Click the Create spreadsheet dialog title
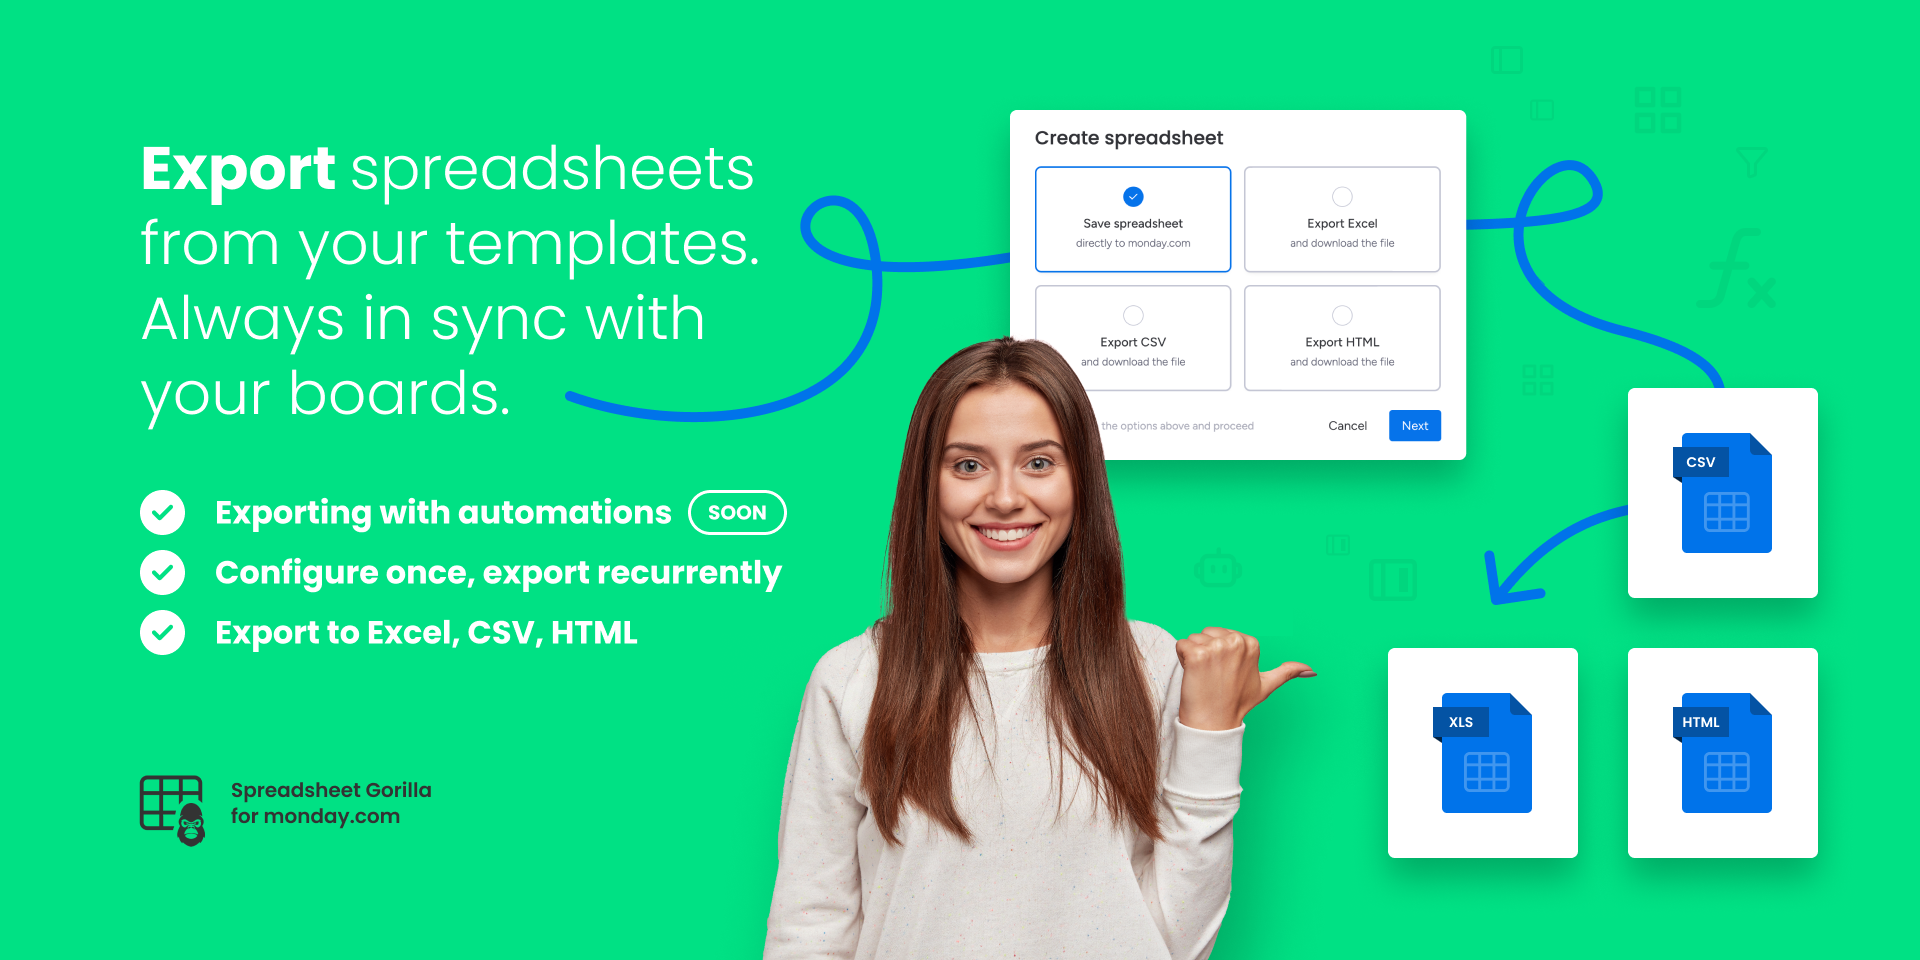 (x=1129, y=138)
